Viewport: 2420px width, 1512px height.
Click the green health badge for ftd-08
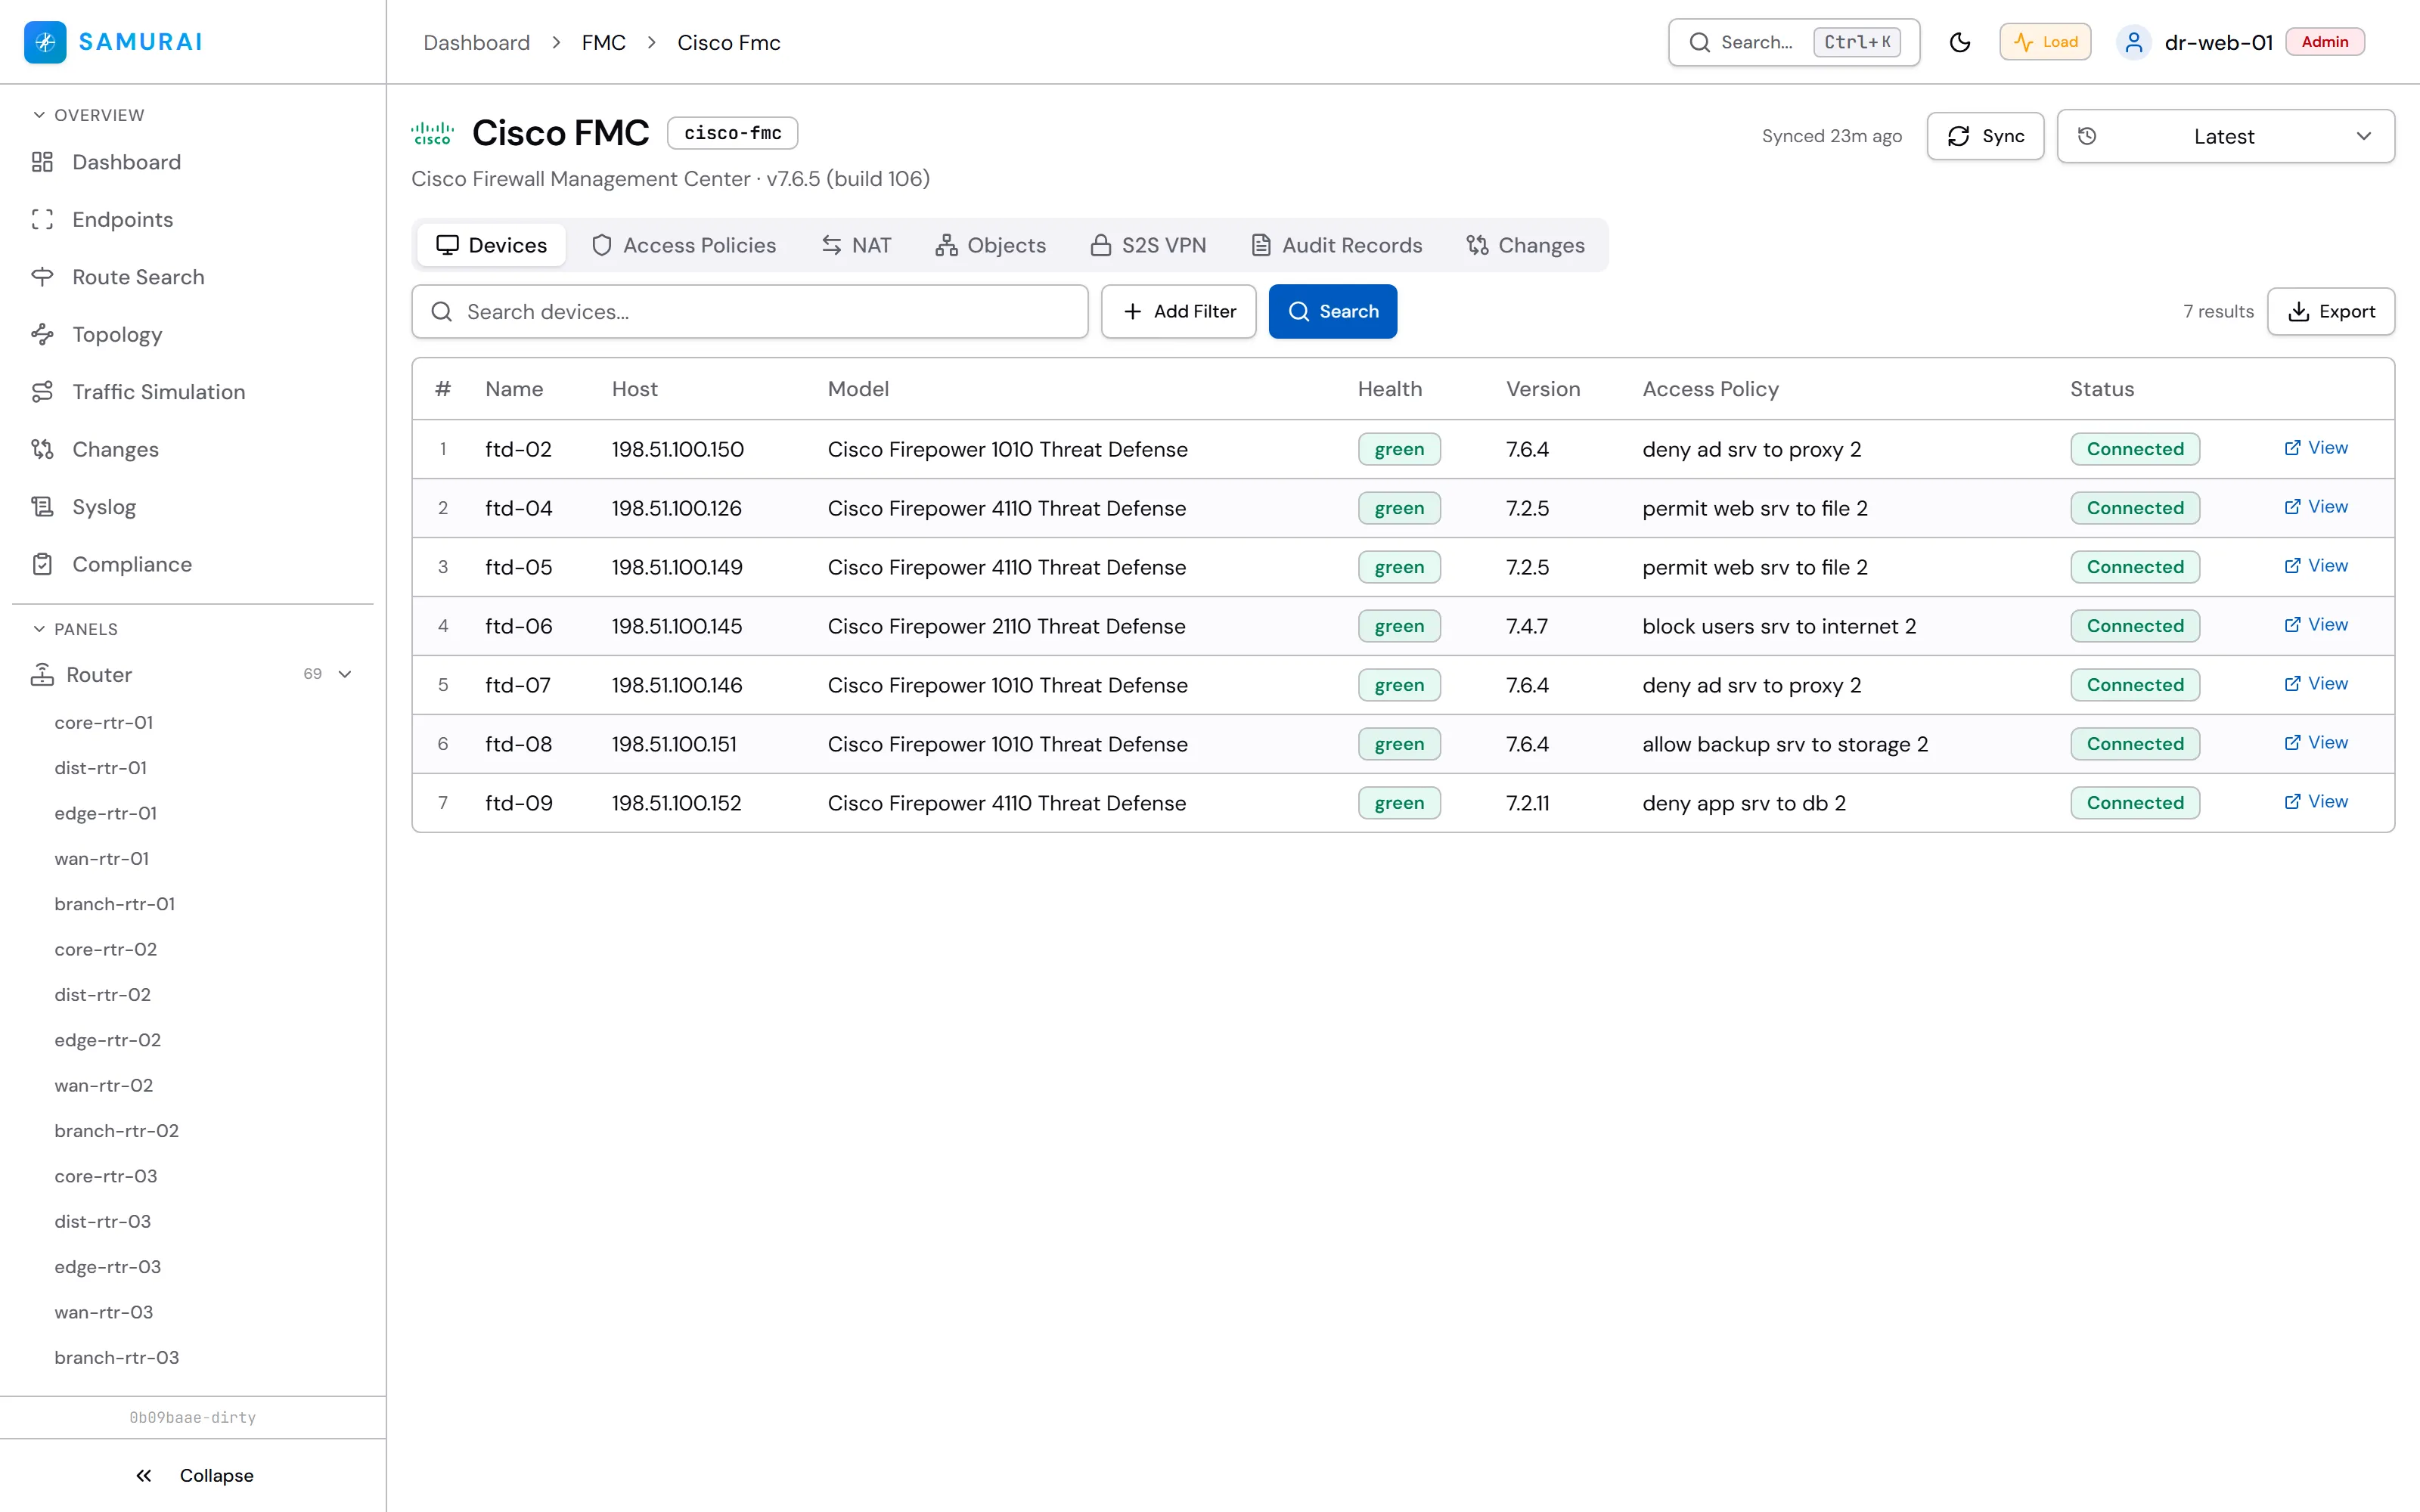pos(1399,744)
